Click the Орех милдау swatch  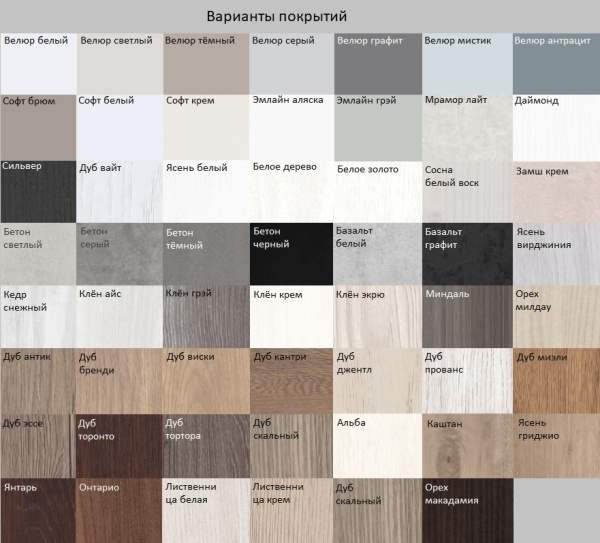(x=556, y=317)
